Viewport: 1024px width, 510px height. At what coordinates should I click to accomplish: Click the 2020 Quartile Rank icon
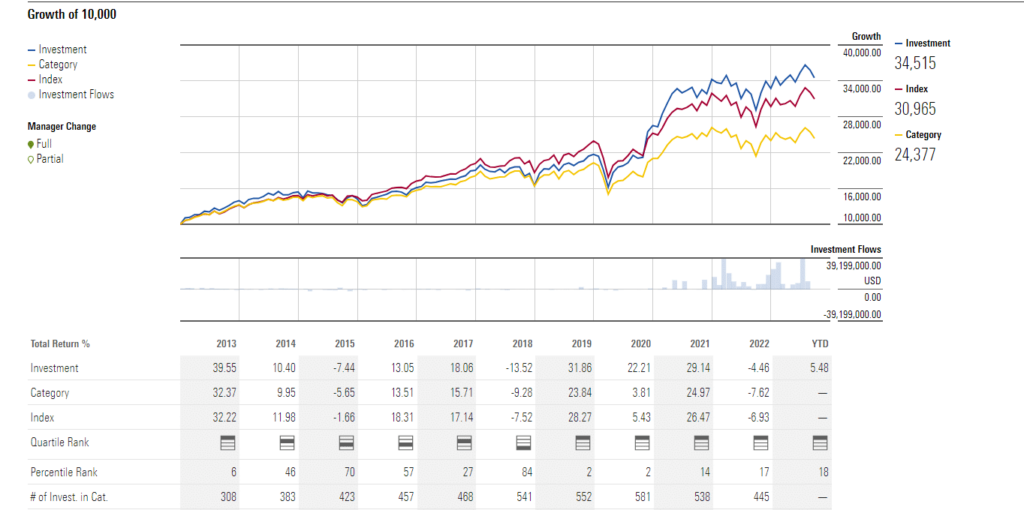(x=640, y=441)
